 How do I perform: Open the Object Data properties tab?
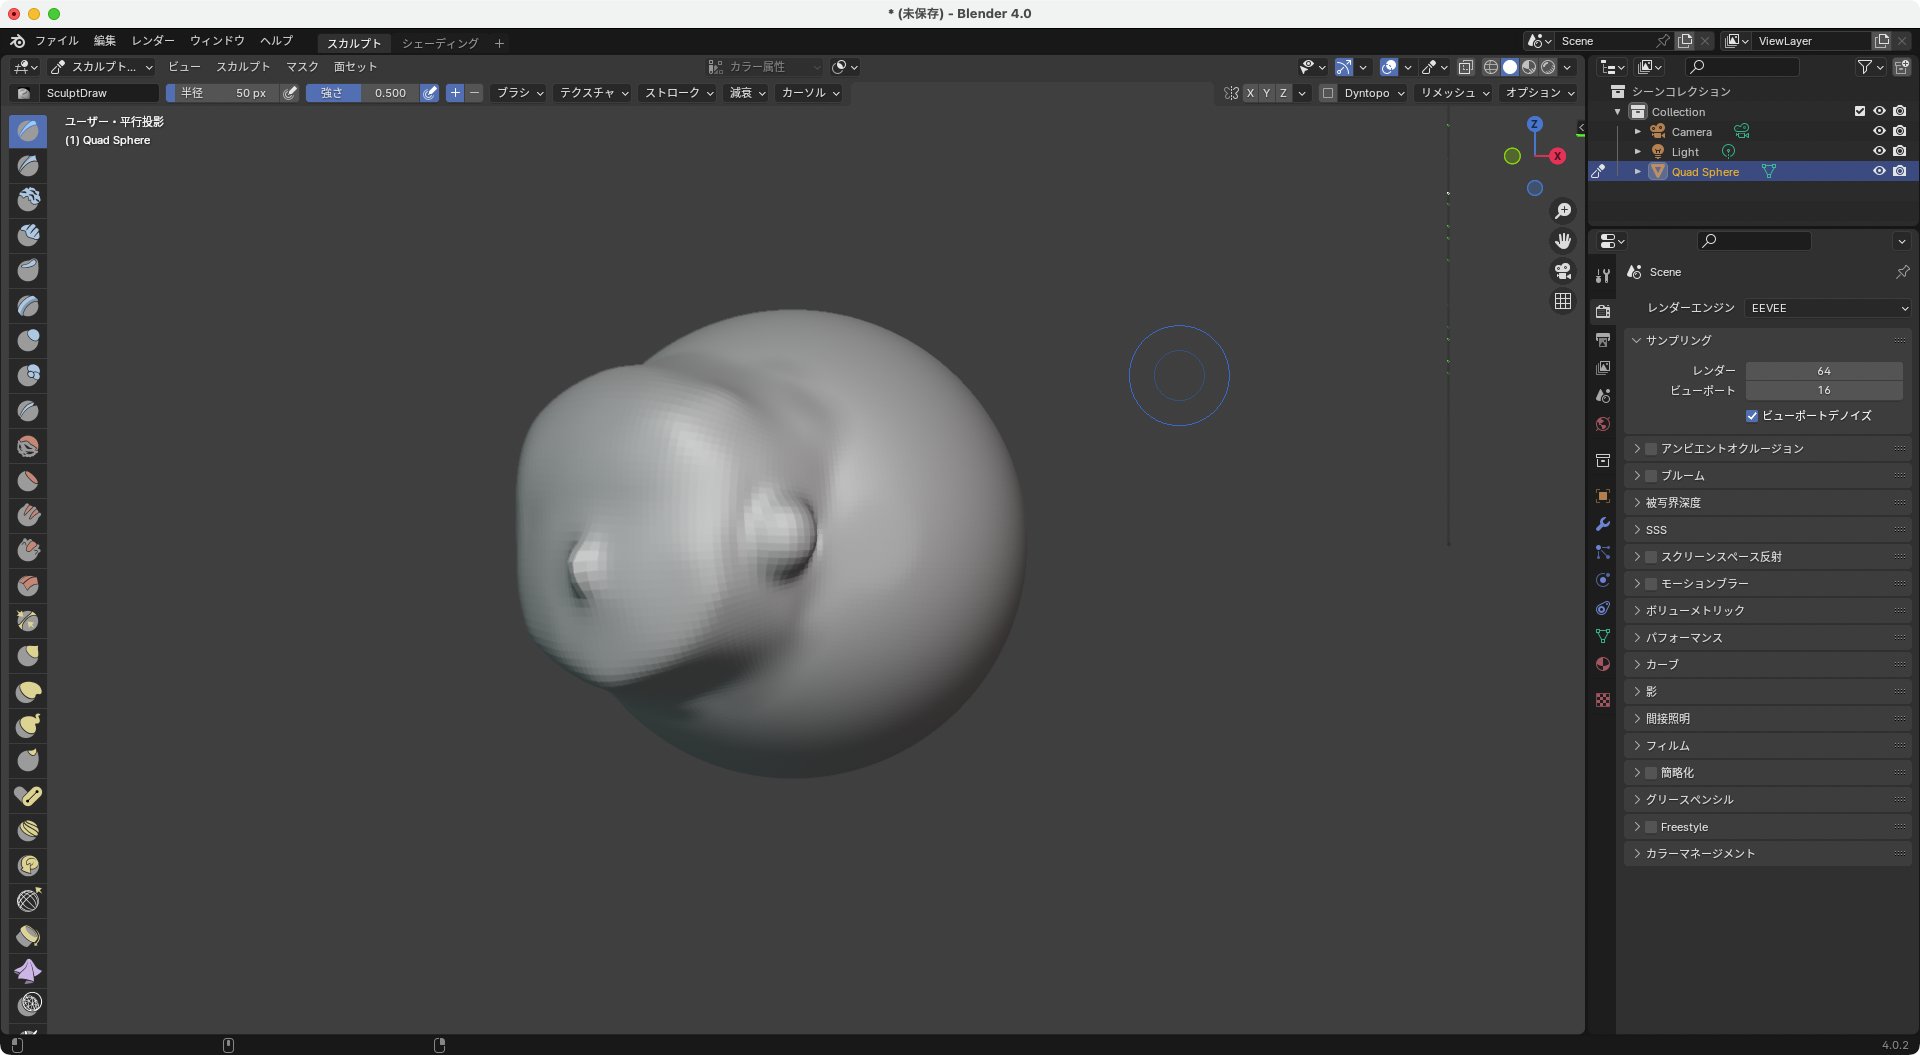click(x=1603, y=636)
